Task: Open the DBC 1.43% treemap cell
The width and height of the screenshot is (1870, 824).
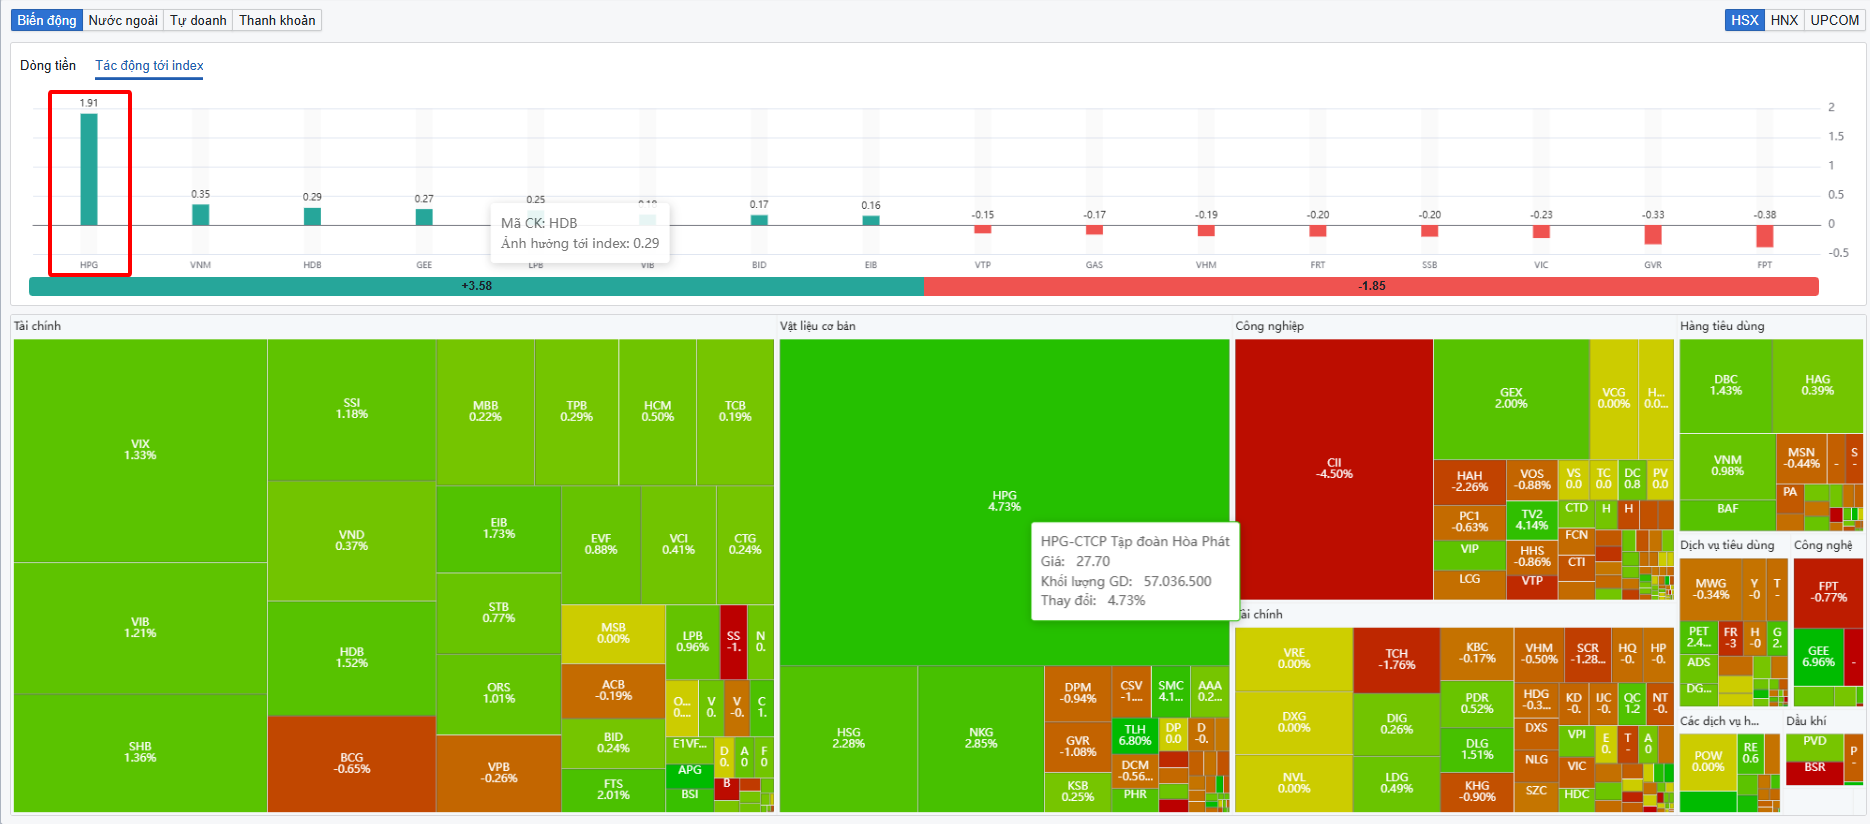Action: click(1726, 386)
